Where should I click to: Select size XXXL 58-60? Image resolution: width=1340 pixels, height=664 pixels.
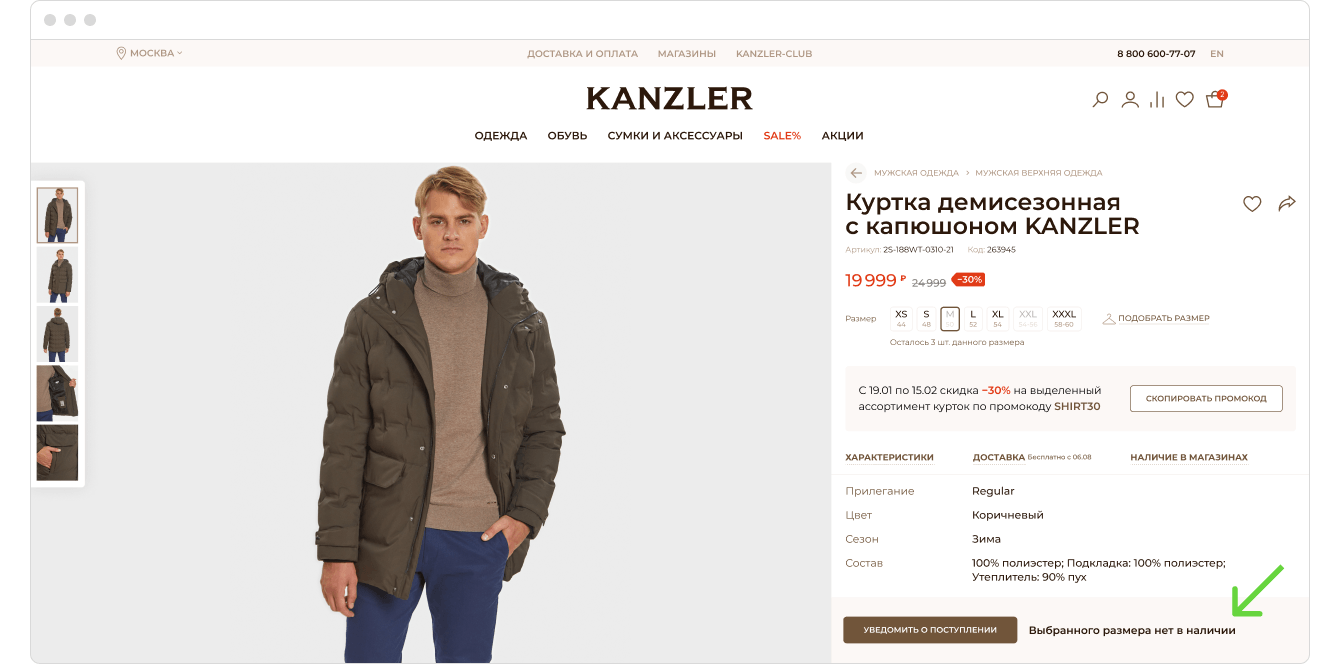1064,319
